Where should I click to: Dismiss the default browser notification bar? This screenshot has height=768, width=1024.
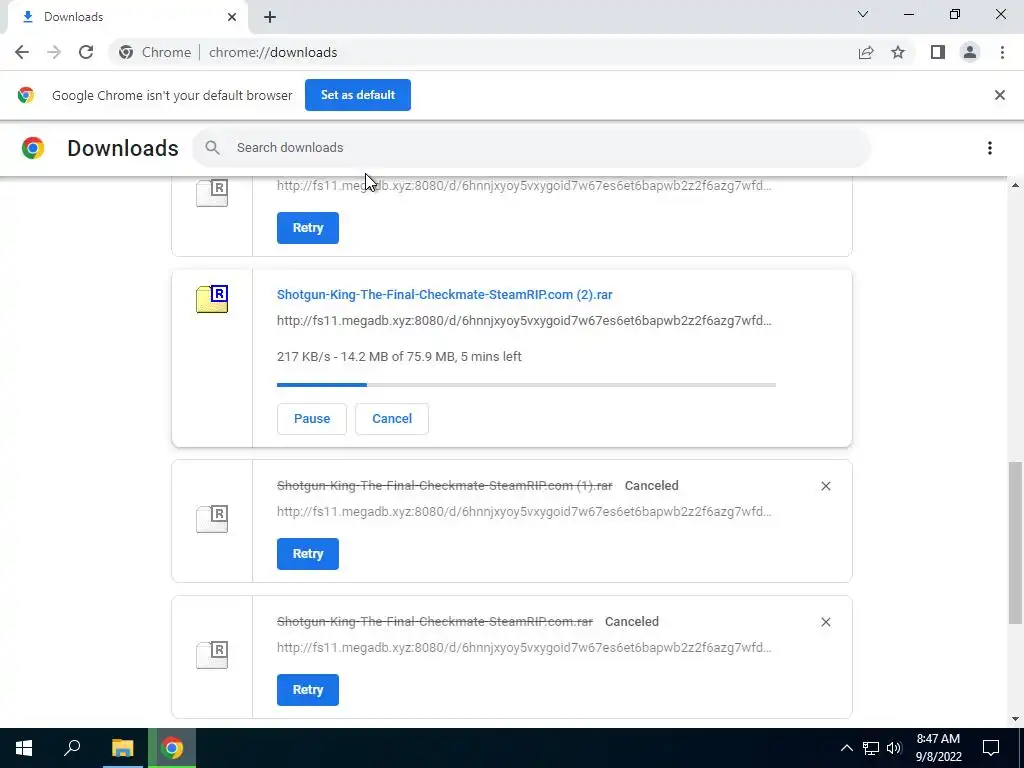point(1000,95)
